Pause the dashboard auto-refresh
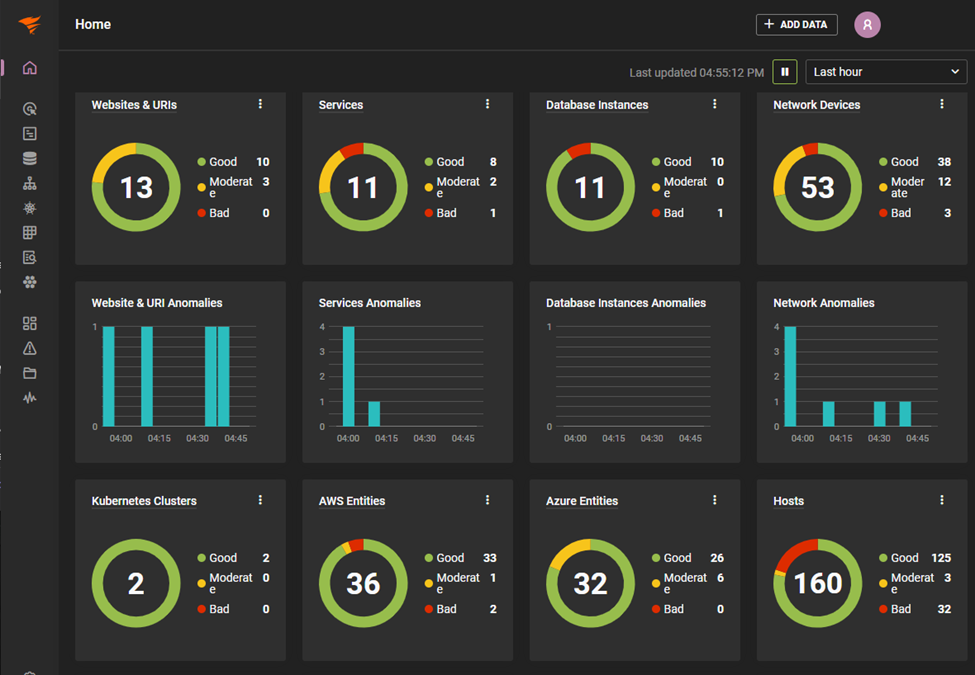Image resolution: width=975 pixels, height=675 pixels. (x=785, y=72)
